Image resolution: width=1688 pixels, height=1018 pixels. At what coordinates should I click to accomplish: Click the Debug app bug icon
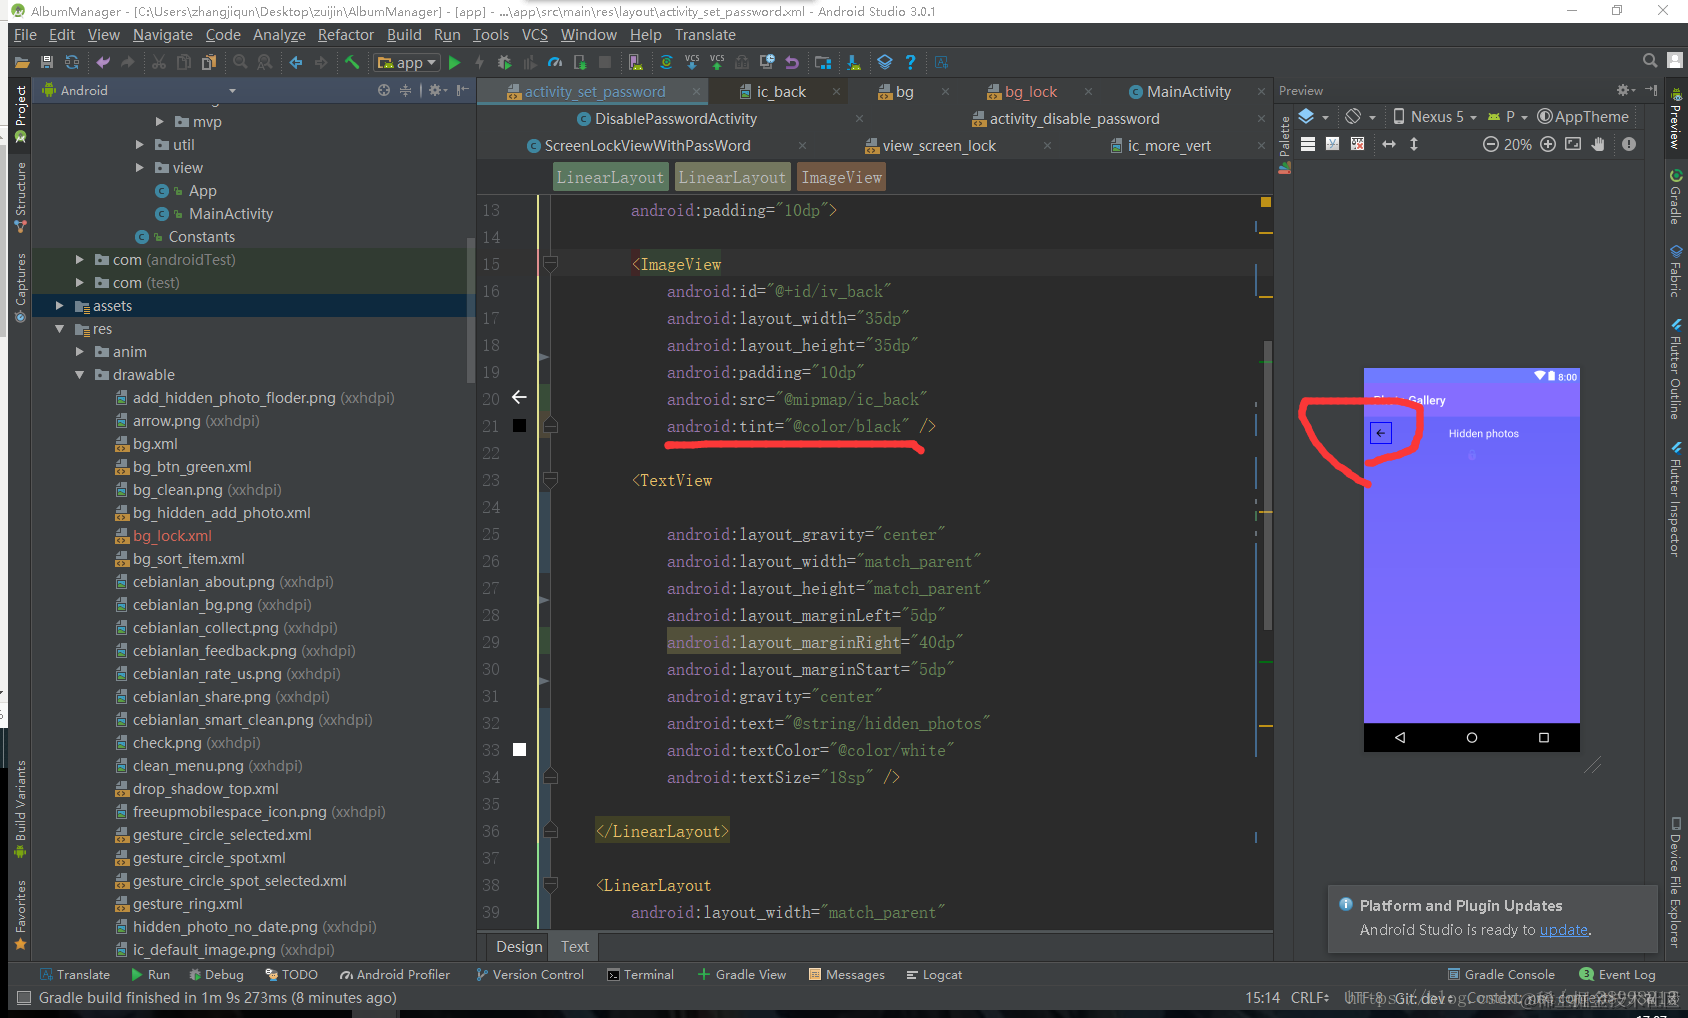pyautogui.click(x=504, y=63)
